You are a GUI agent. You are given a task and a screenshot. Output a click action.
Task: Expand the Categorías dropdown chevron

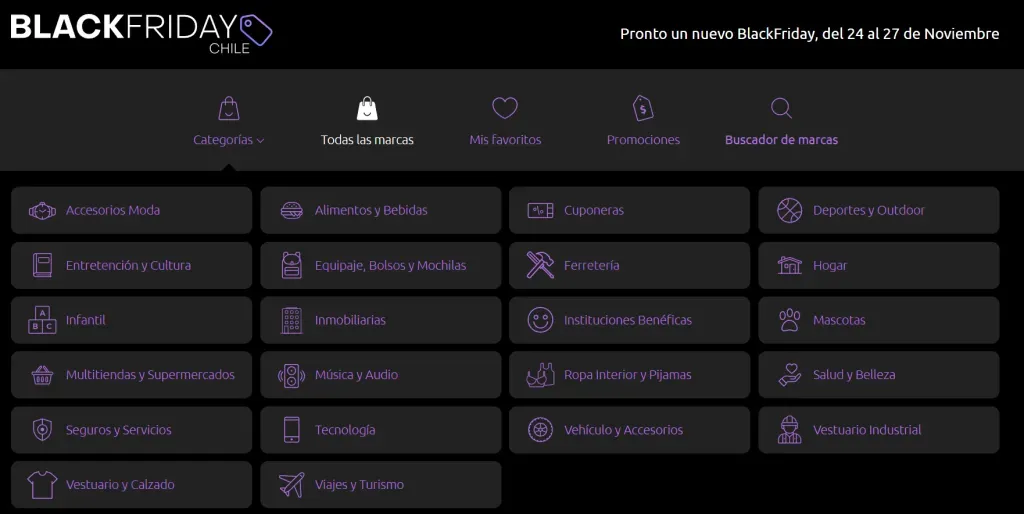tap(261, 140)
